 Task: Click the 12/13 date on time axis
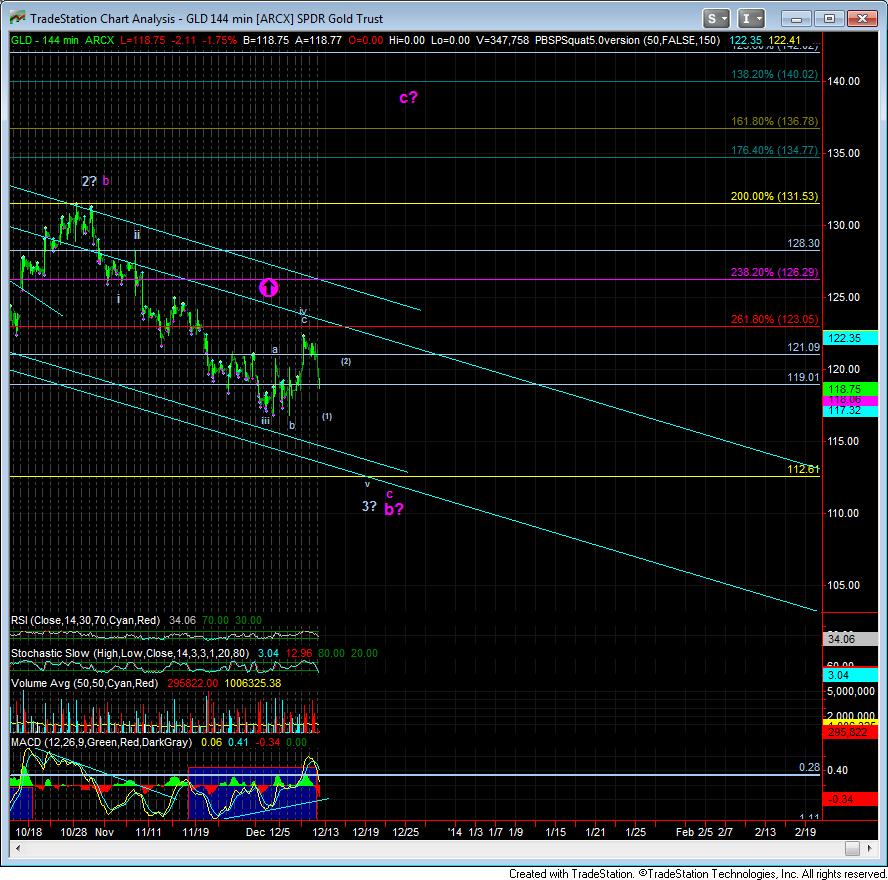326,832
